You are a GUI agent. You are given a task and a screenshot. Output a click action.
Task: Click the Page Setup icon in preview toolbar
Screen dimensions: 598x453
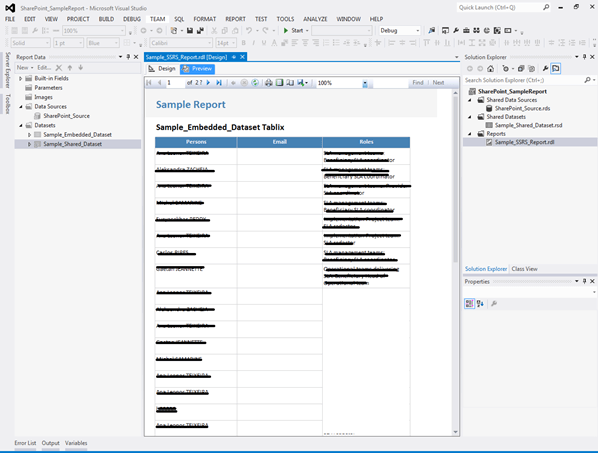click(290, 82)
